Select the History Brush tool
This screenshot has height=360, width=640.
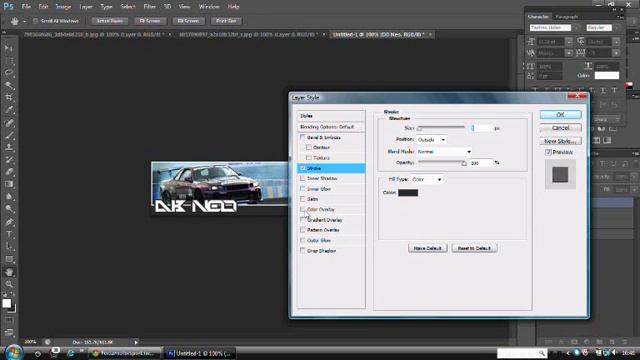coord(9,160)
